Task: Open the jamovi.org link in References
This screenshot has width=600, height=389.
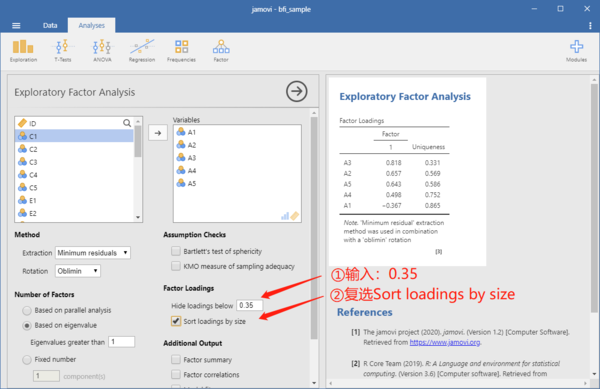Action: 445,342
